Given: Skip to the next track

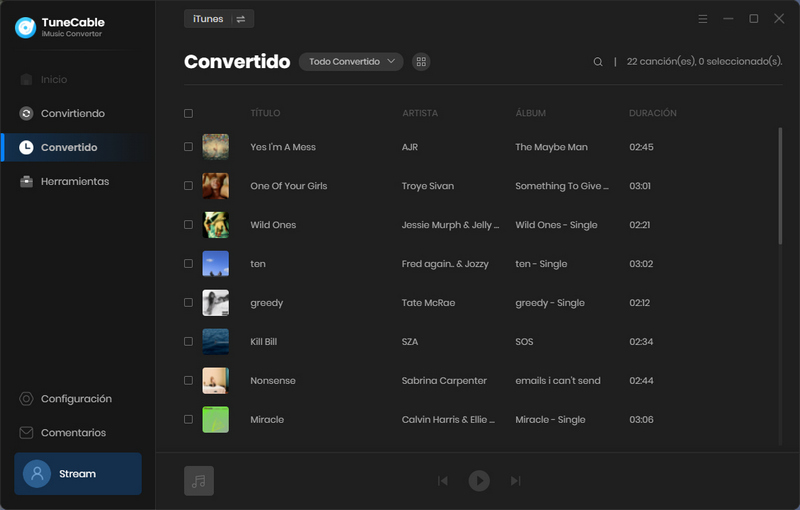Looking at the screenshot, I should [516, 481].
